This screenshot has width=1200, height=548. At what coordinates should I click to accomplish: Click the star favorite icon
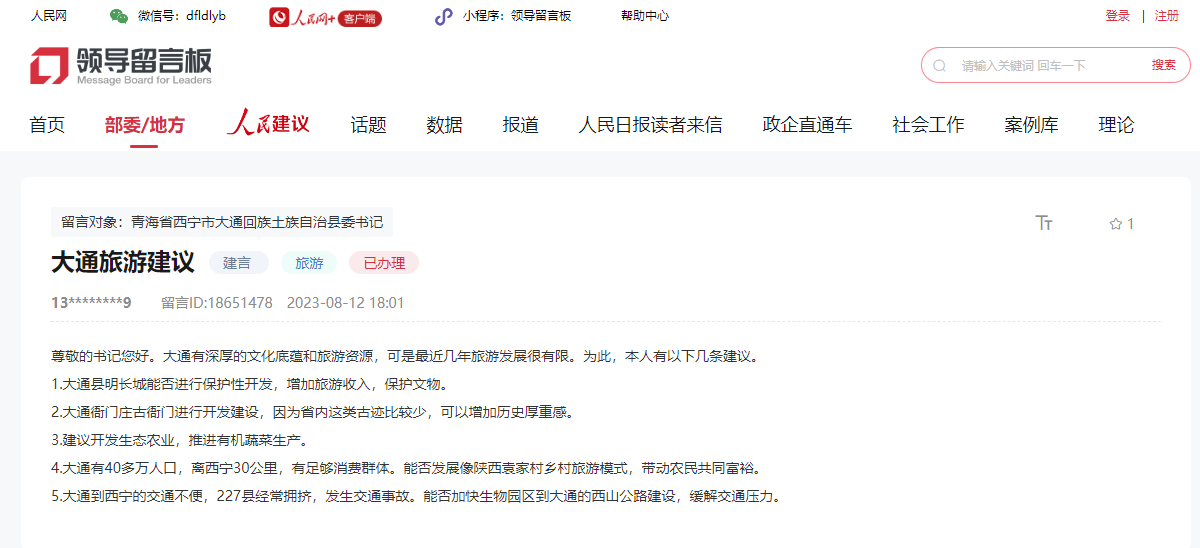click(1115, 224)
